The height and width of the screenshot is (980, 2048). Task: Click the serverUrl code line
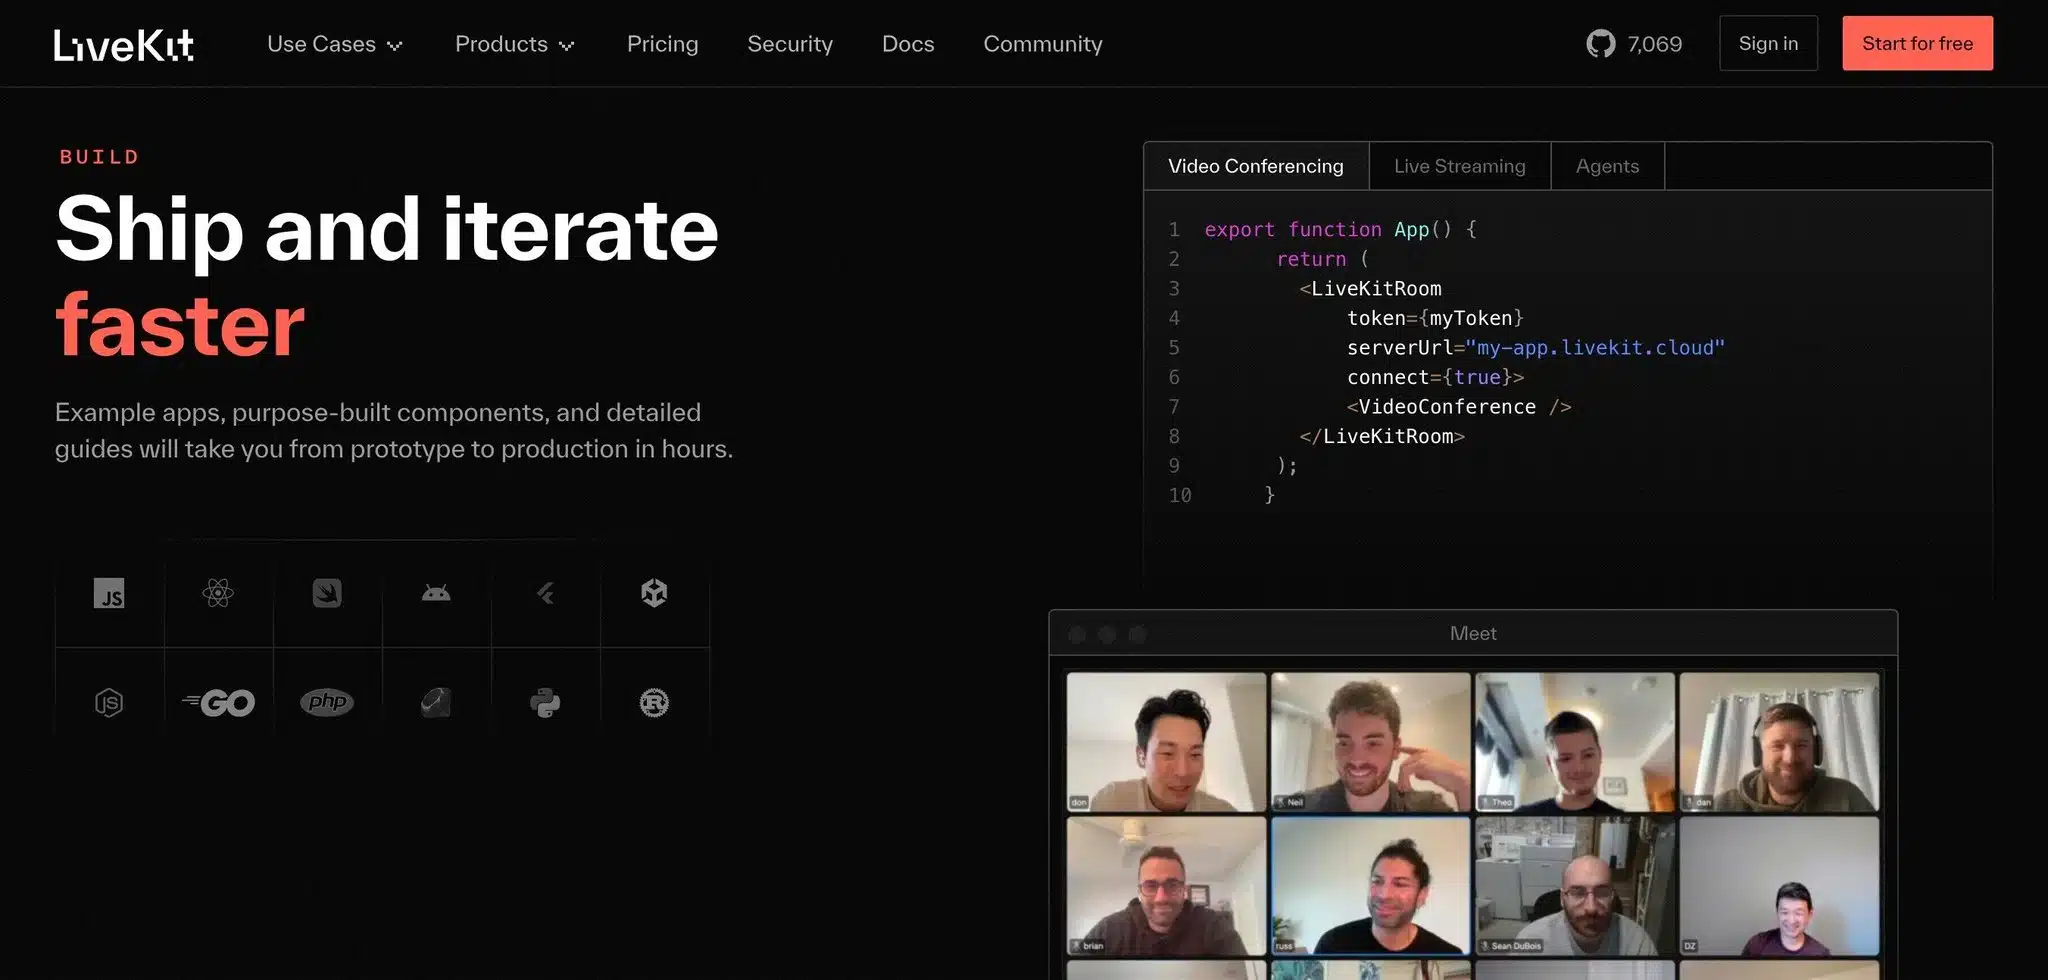1536,348
